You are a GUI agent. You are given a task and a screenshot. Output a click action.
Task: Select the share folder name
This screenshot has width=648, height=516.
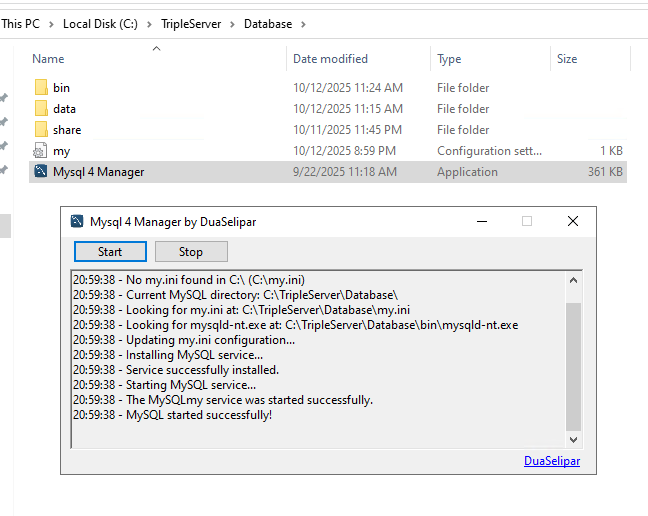(x=67, y=130)
